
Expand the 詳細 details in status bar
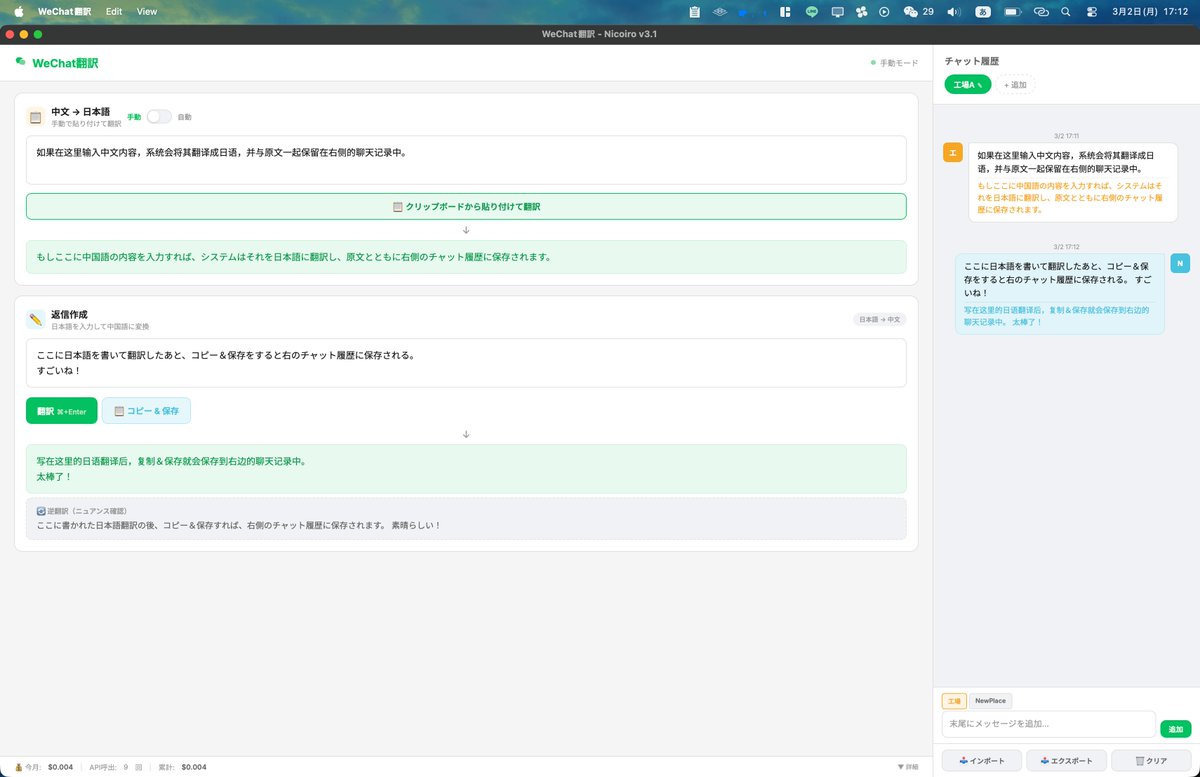pyautogui.click(x=908, y=767)
